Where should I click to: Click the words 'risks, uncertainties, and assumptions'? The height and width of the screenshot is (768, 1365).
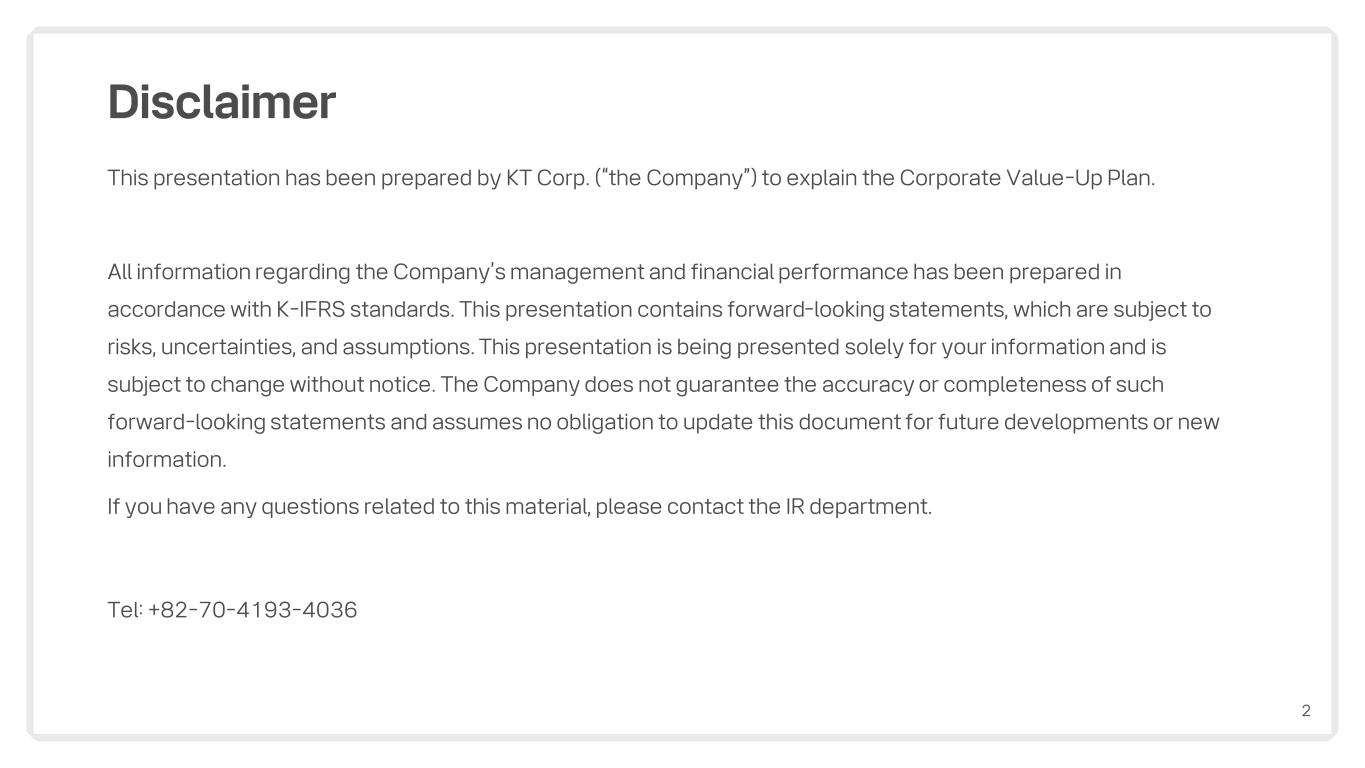pos(290,348)
